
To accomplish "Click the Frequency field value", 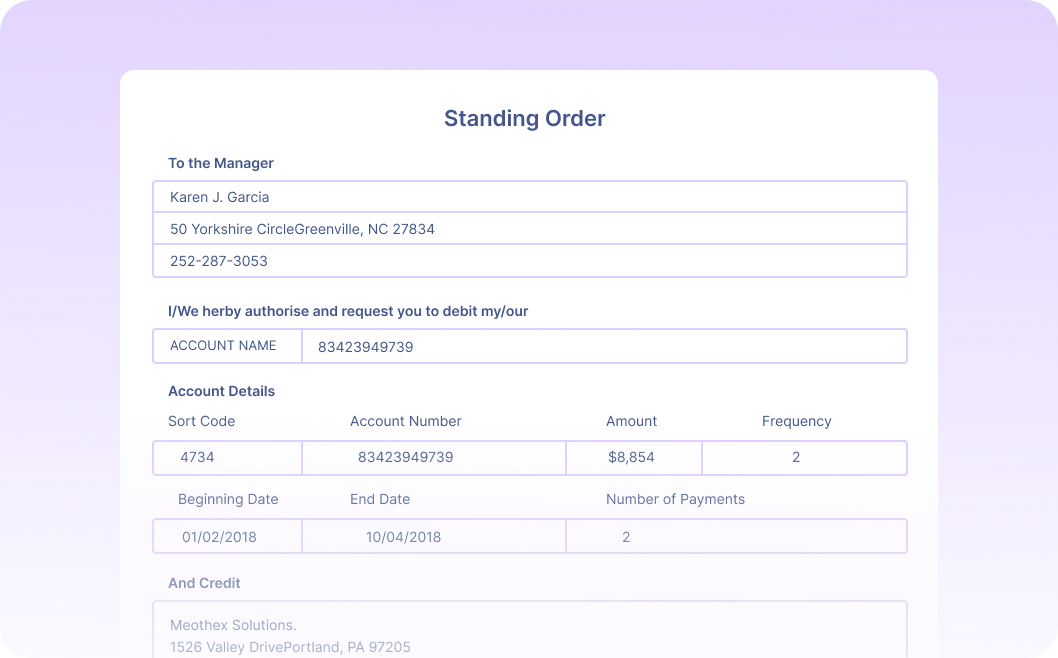I will point(804,458).
